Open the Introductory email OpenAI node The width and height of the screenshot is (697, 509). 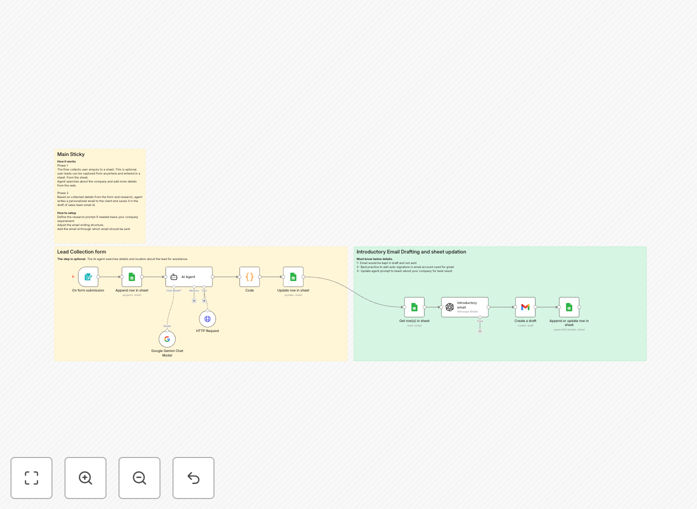465,307
